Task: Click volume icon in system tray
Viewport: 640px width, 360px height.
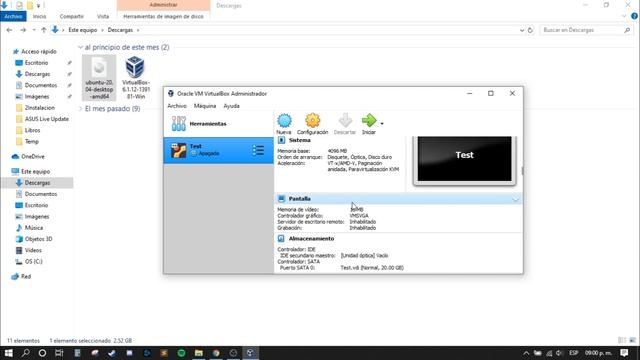Action: click(559, 353)
